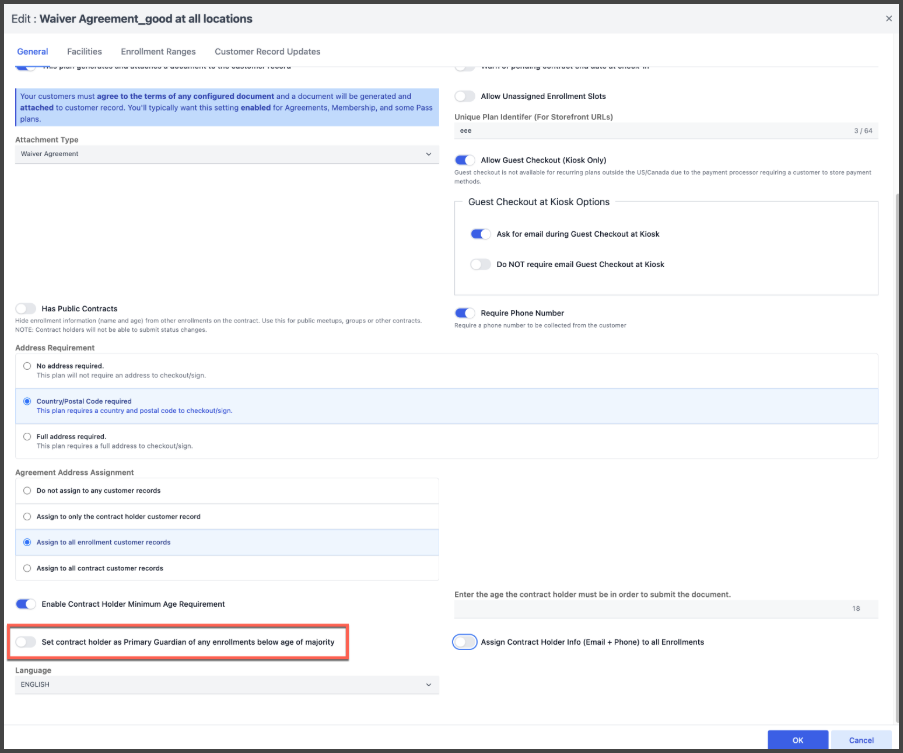This screenshot has height=753, width=903.
Task: Disable Allow Guest Checkout toggle
Action: [x=464, y=160]
